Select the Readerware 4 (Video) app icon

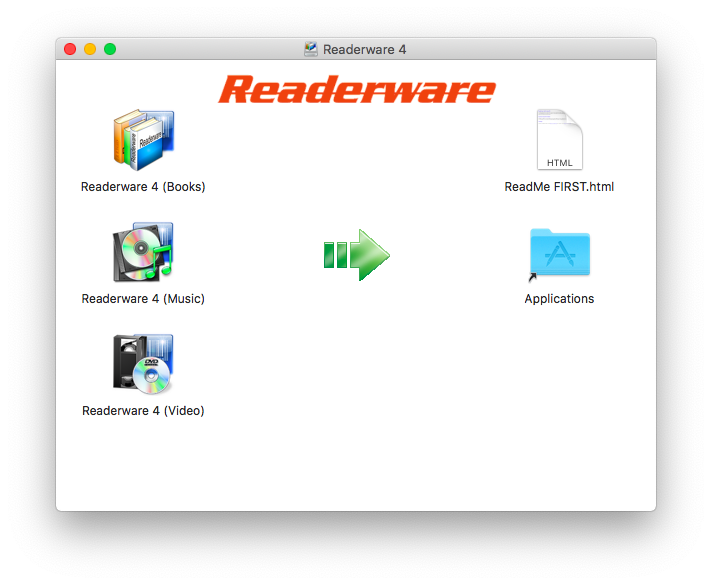point(143,364)
